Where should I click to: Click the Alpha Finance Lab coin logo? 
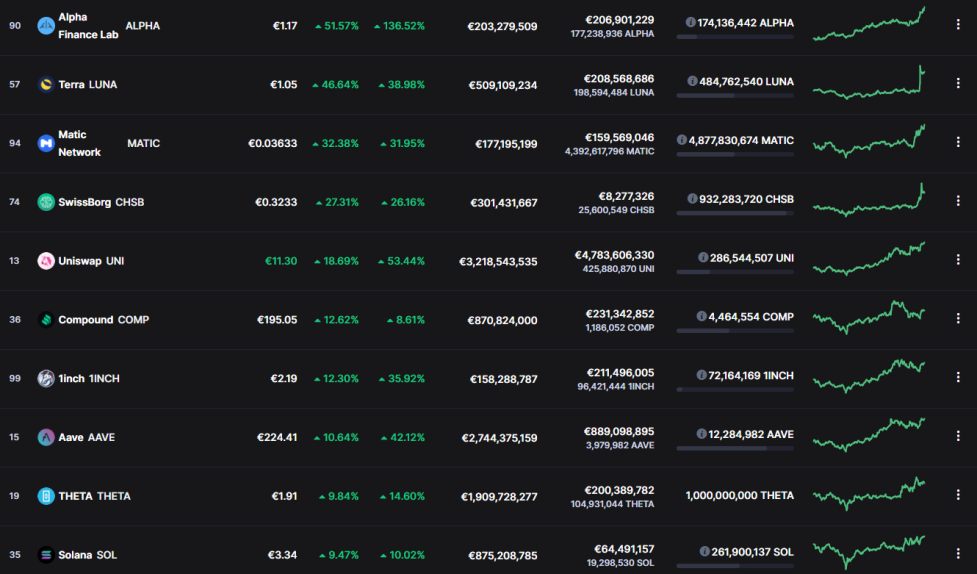pyautogui.click(x=45, y=26)
